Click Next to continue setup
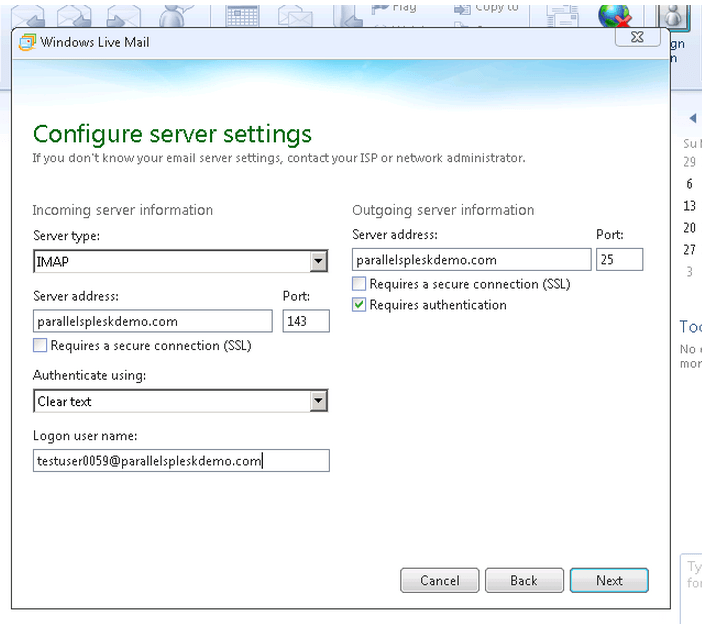 609,581
